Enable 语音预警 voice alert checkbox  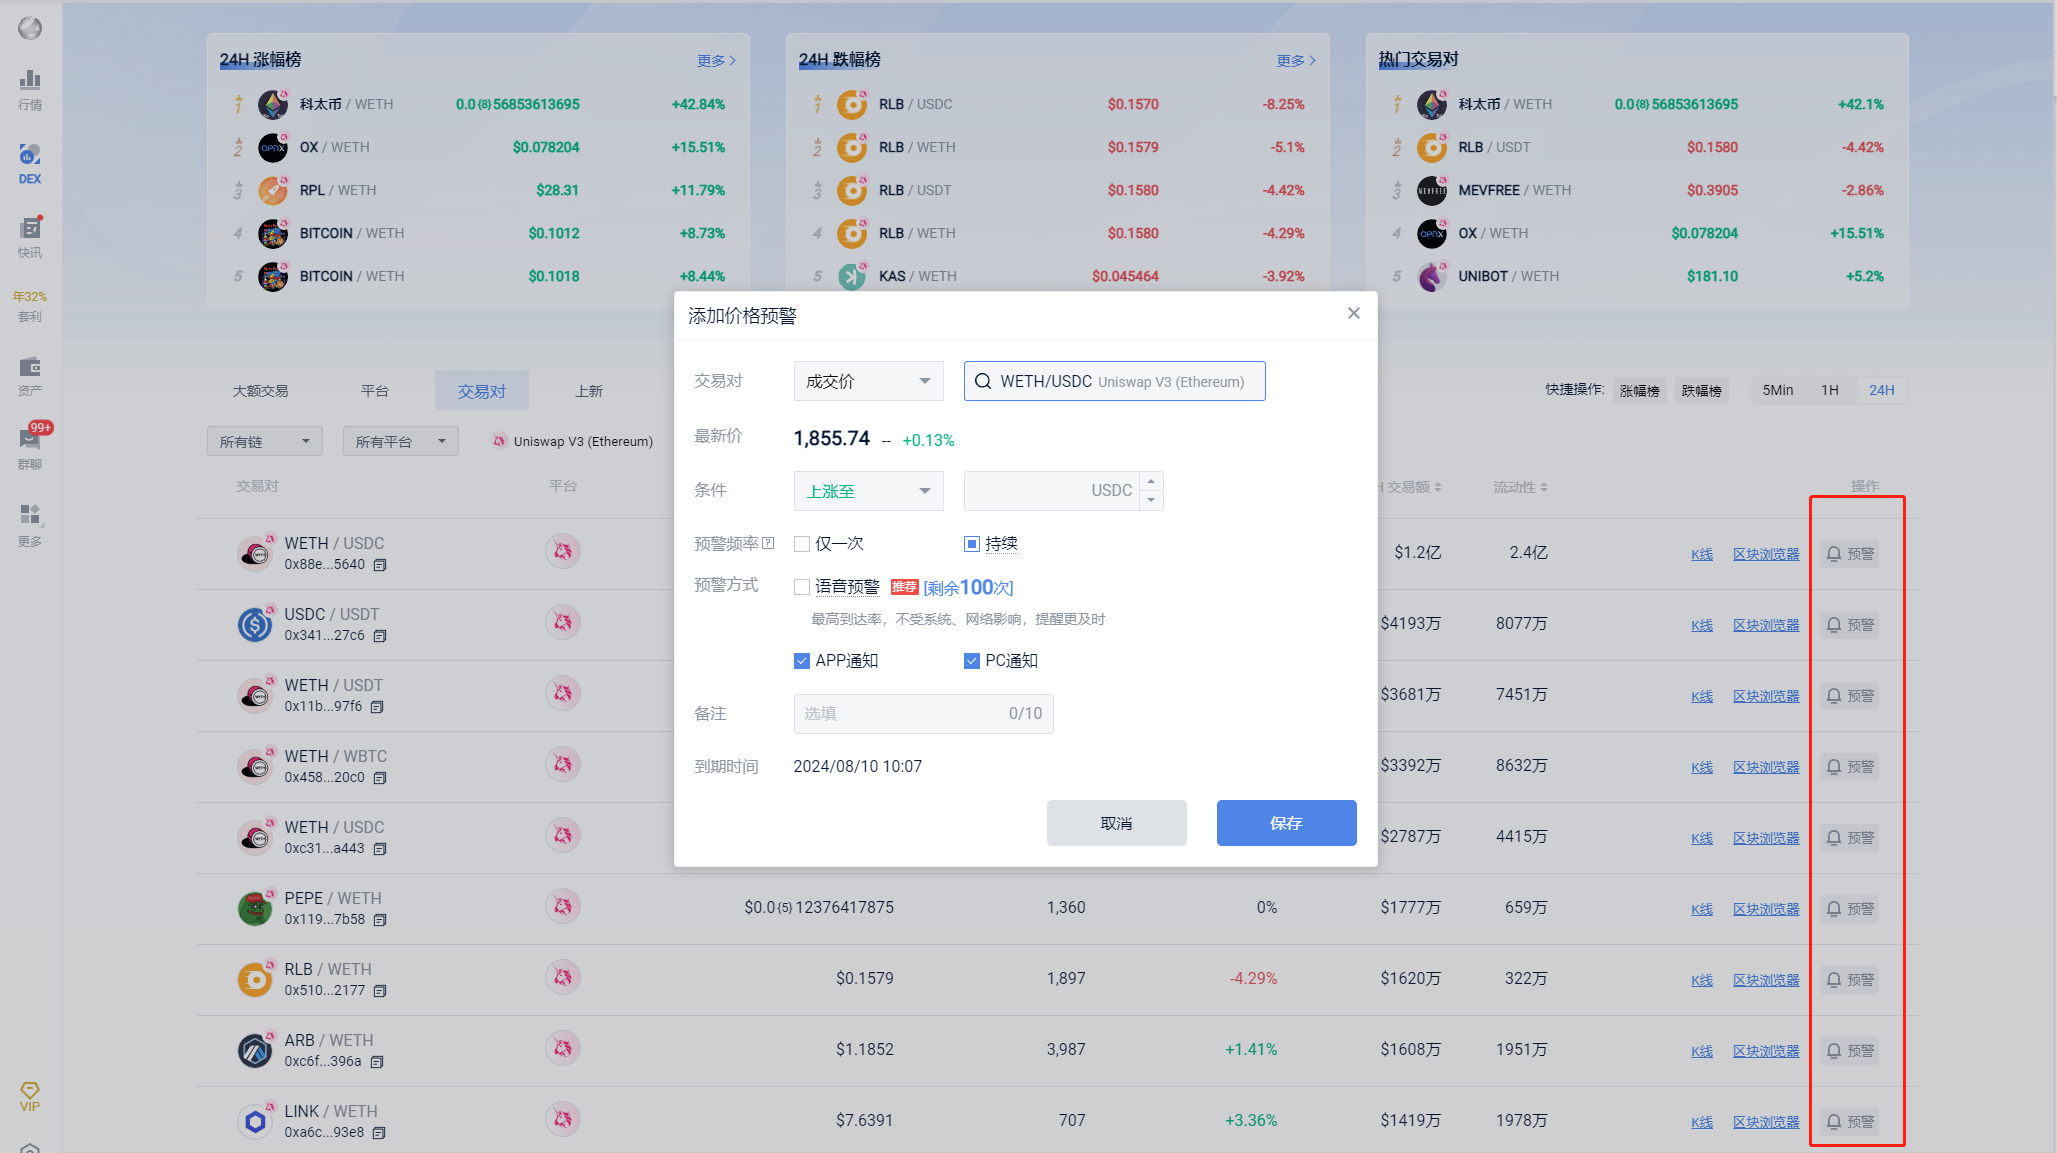(802, 587)
